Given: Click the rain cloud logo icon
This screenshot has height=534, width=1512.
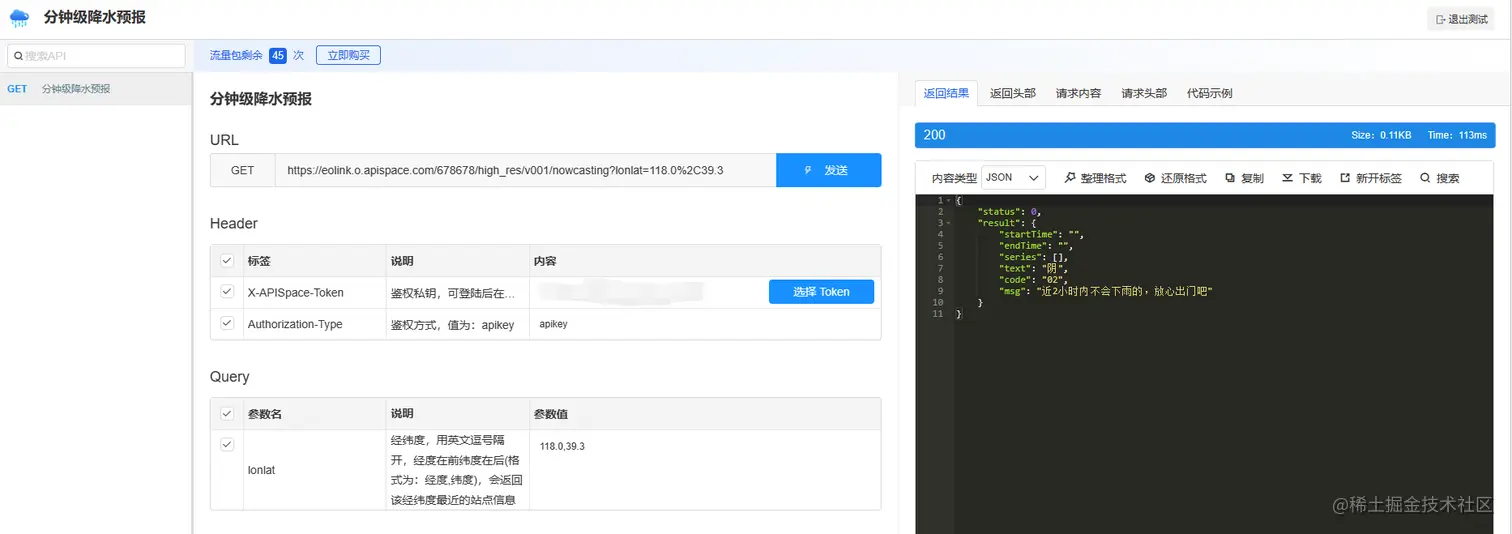Looking at the screenshot, I should pyautogui.click(x=19, y=18).
